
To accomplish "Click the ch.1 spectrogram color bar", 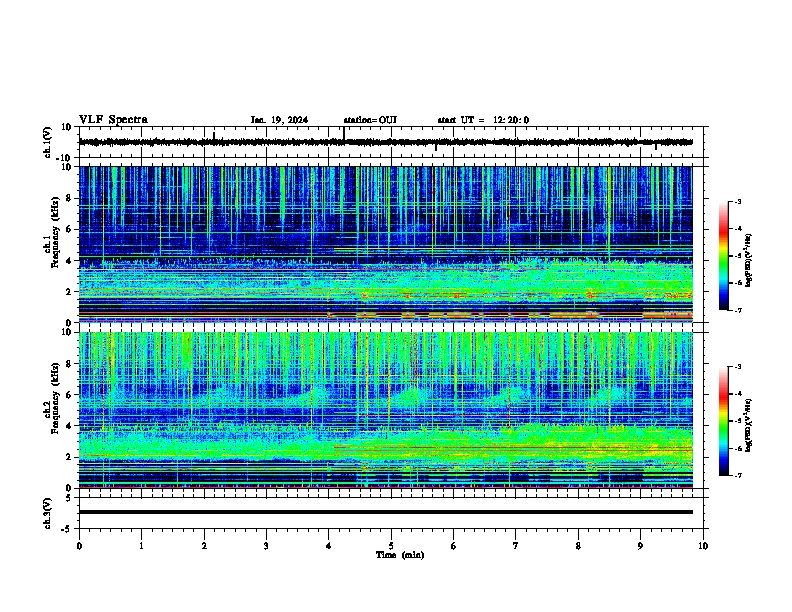I will pos(723,256).
